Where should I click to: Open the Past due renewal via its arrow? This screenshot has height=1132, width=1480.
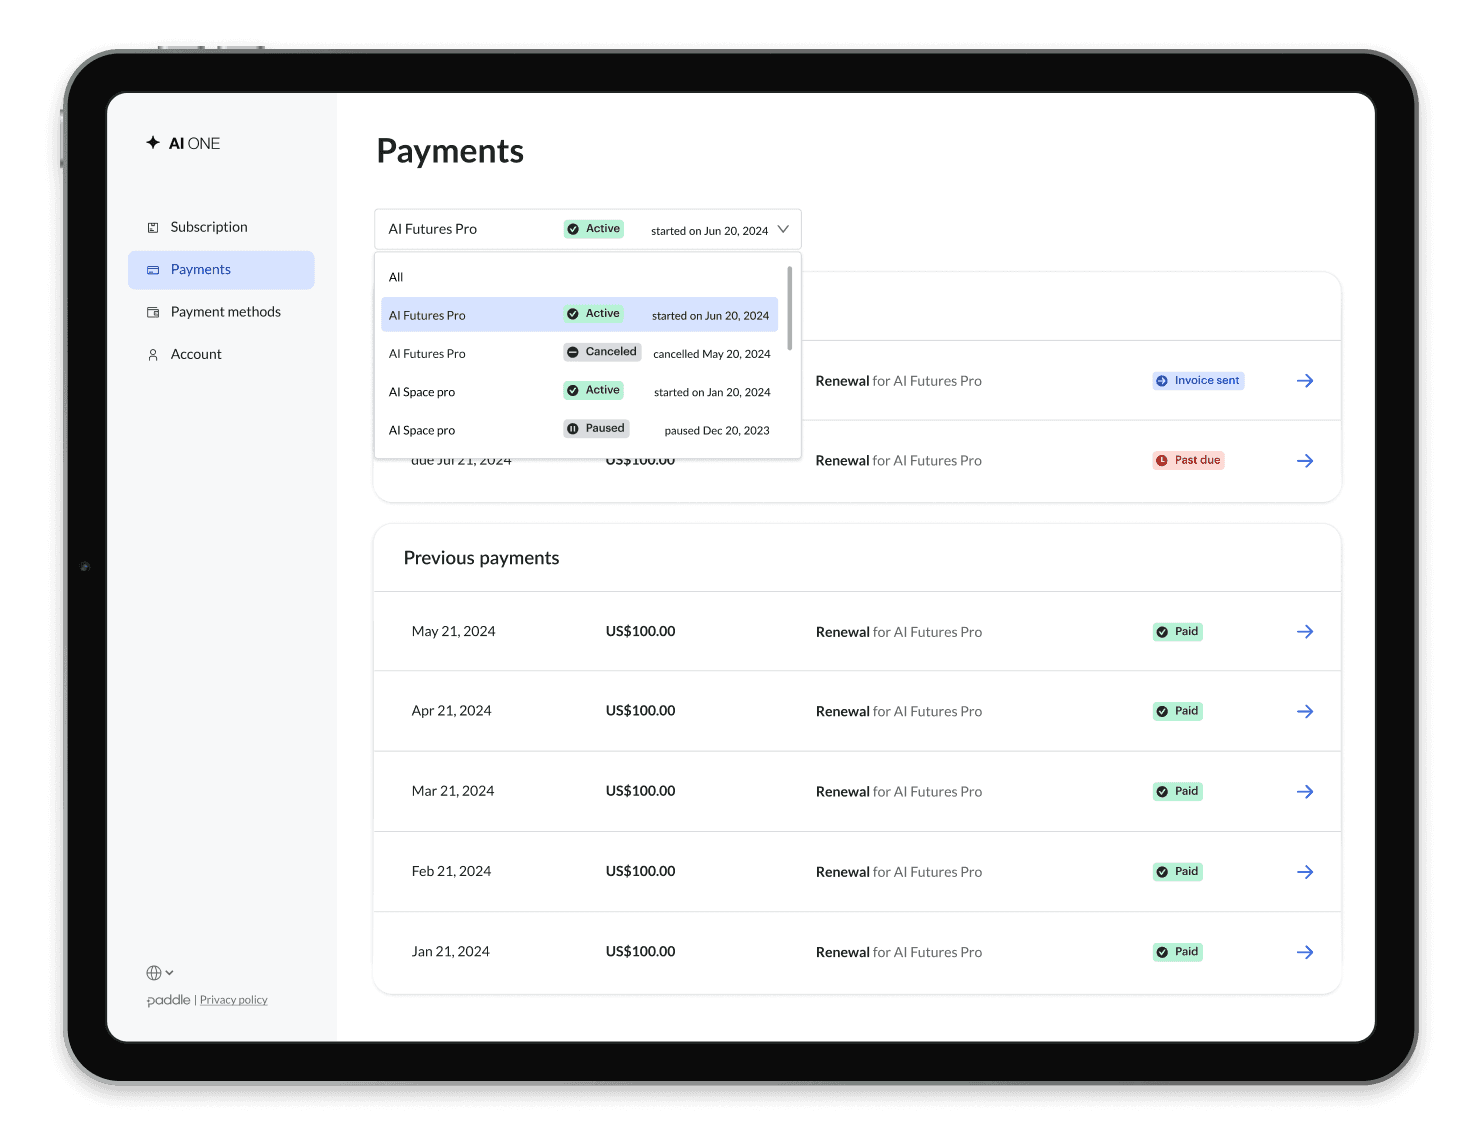1305,461
